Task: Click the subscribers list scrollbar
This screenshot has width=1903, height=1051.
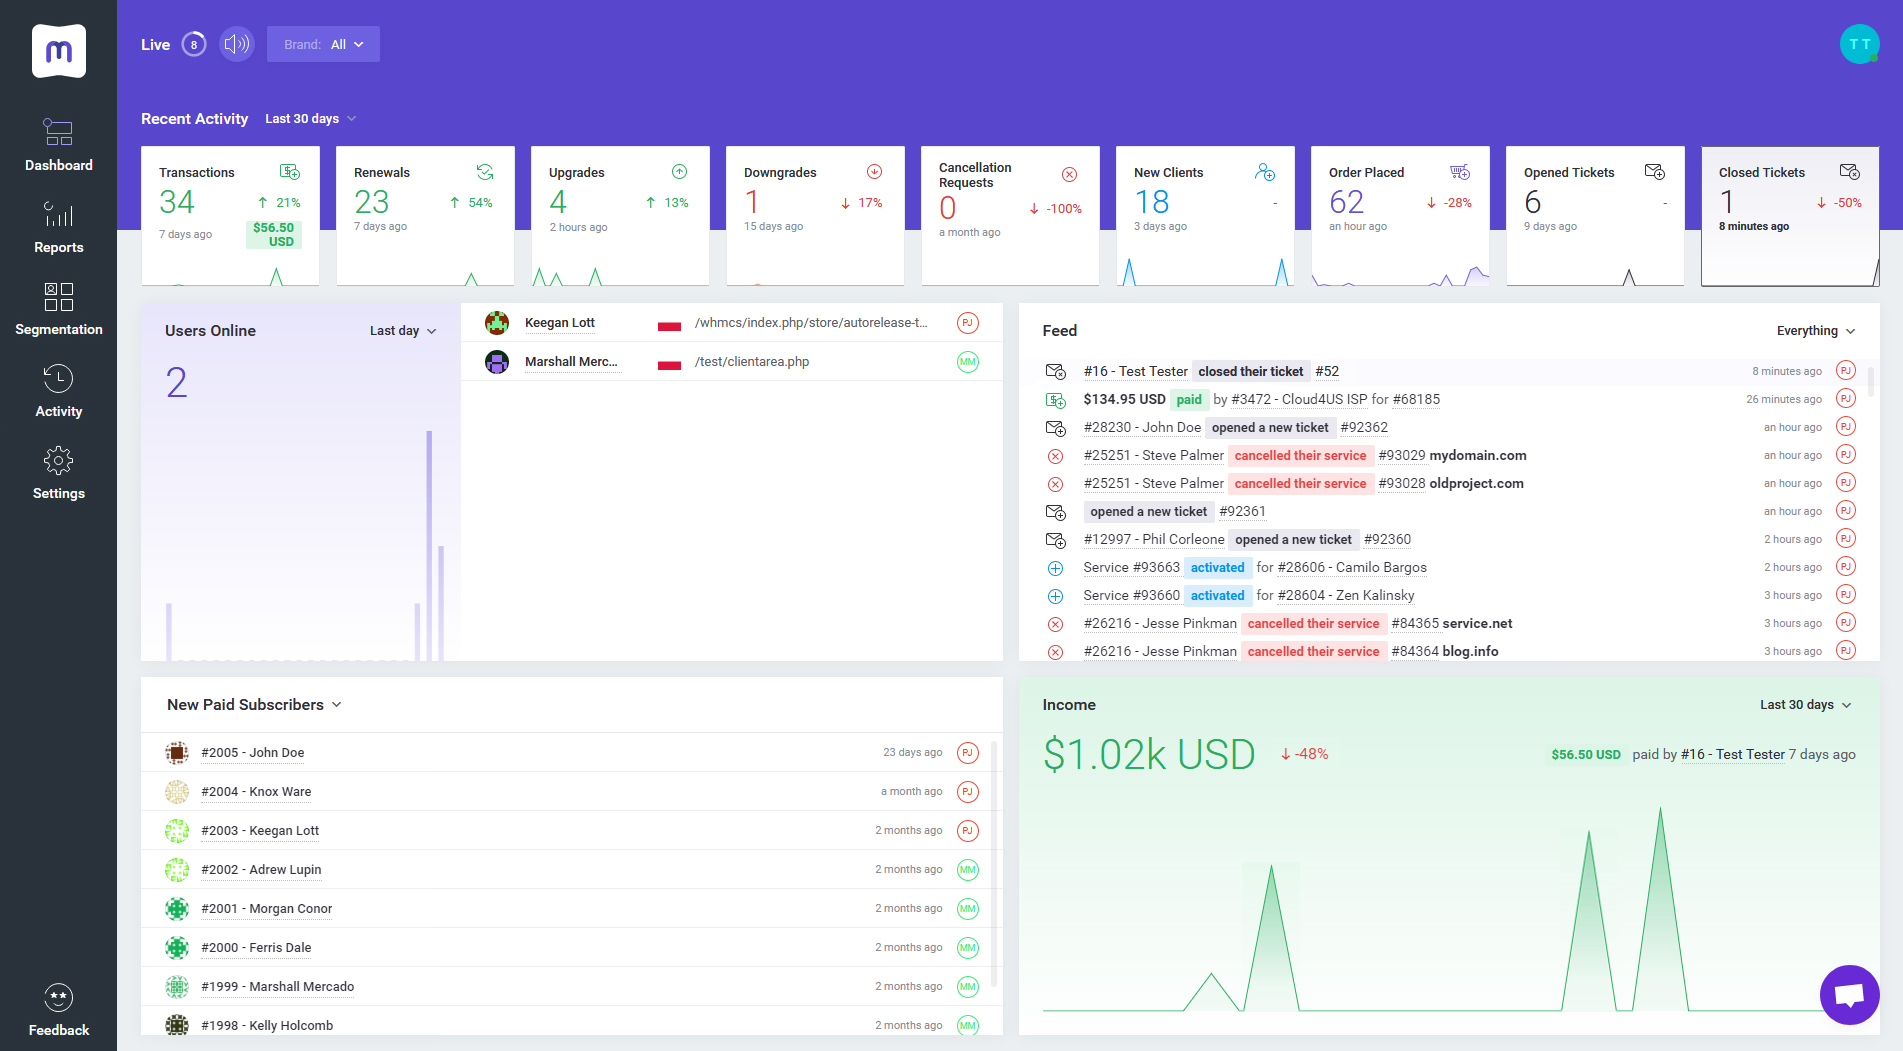Action: point(994,865)
